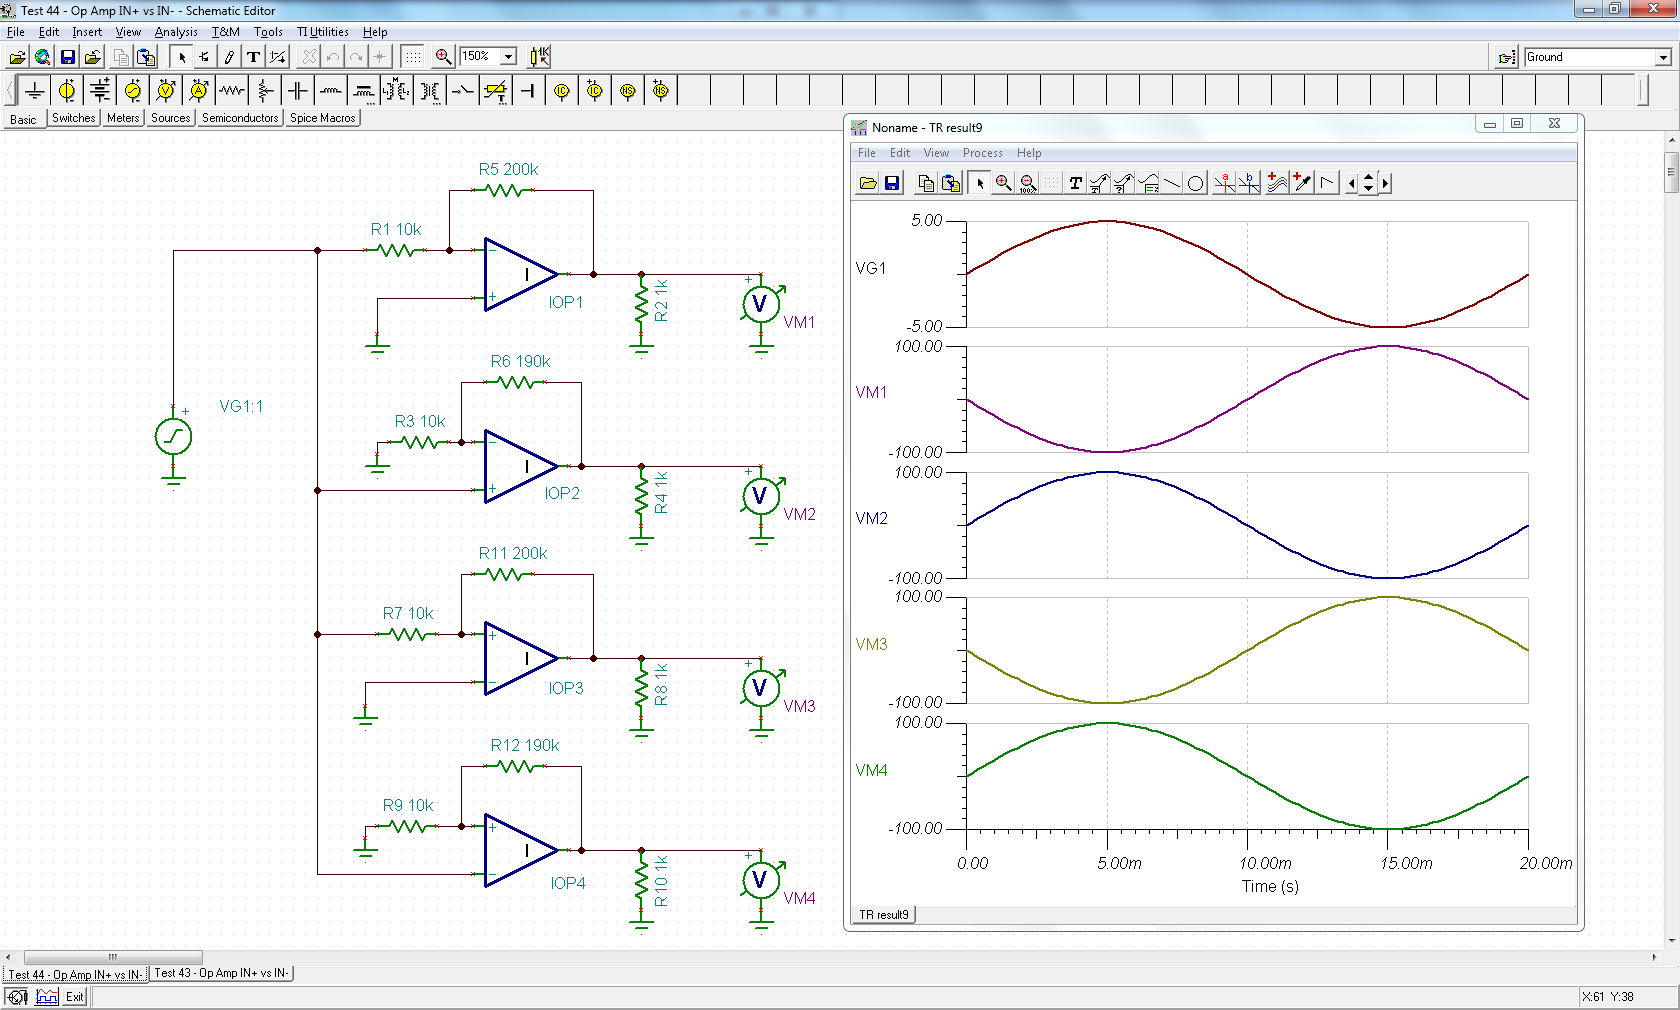This screenshot has height=1010, width=1680.
Task: Place an Inductor component
Action: pos(331,91)
